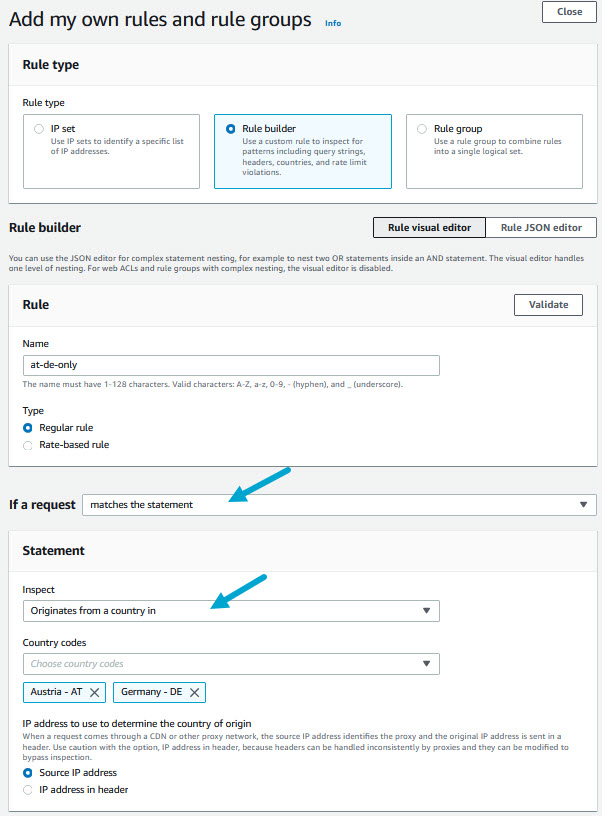602x816 pixels.
Task: Switch to the Rule JSON editor tab
Action: (541, 227)
